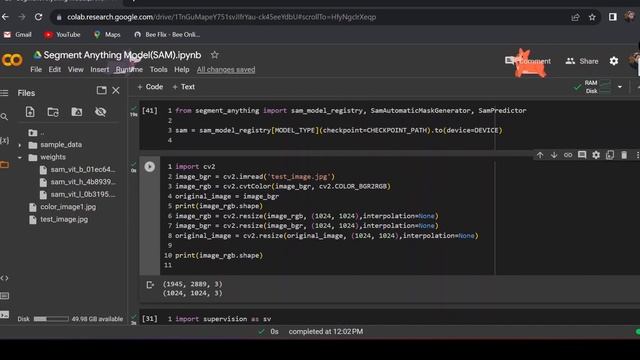Close the Files panel
The image size is (640, 360).
[x=116, y=90]
